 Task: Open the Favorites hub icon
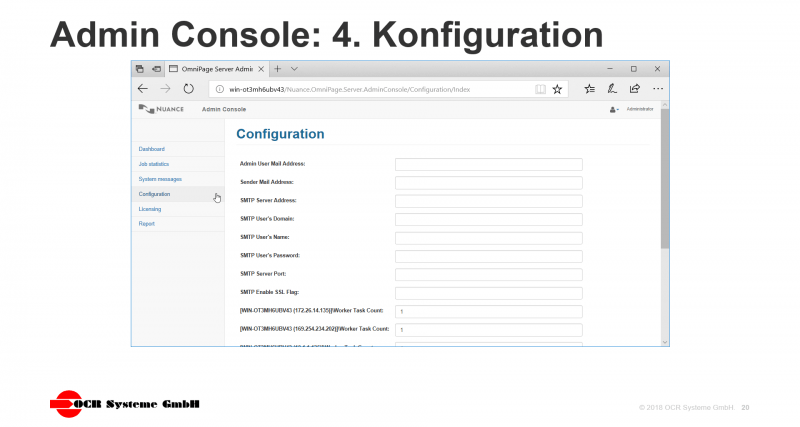[x=590, y=89]
